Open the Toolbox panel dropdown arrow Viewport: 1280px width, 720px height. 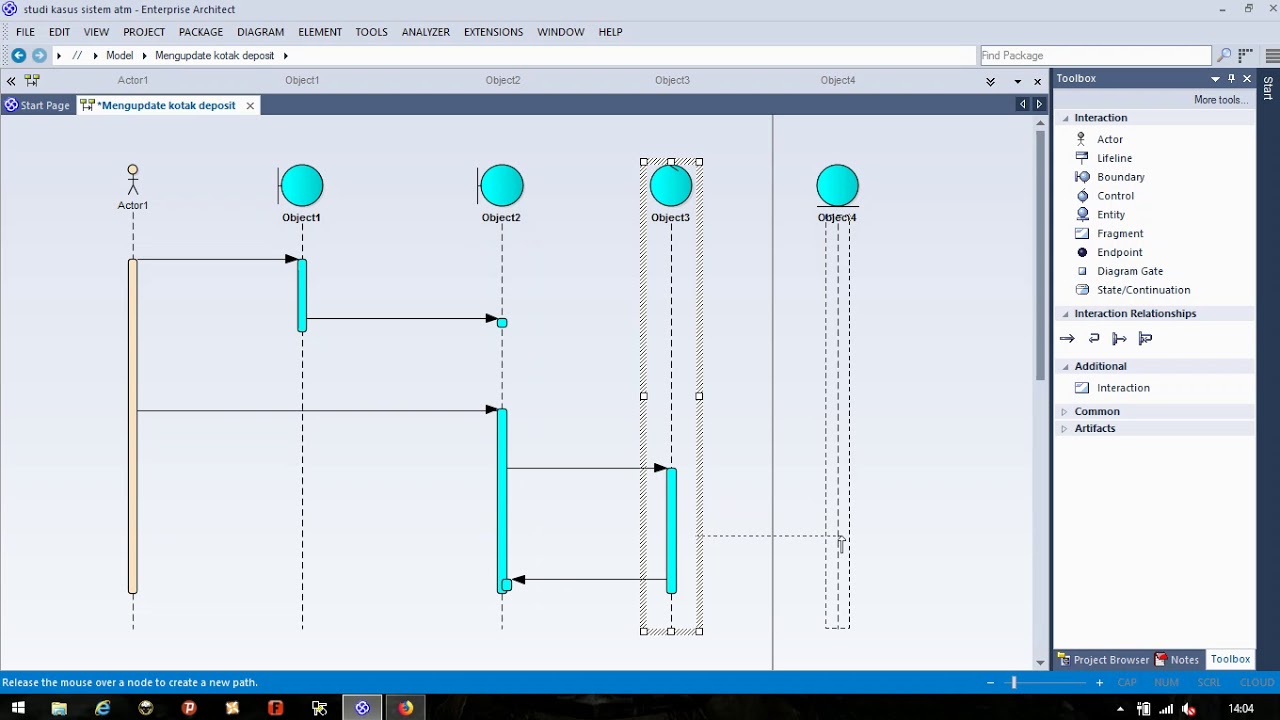1216,79
